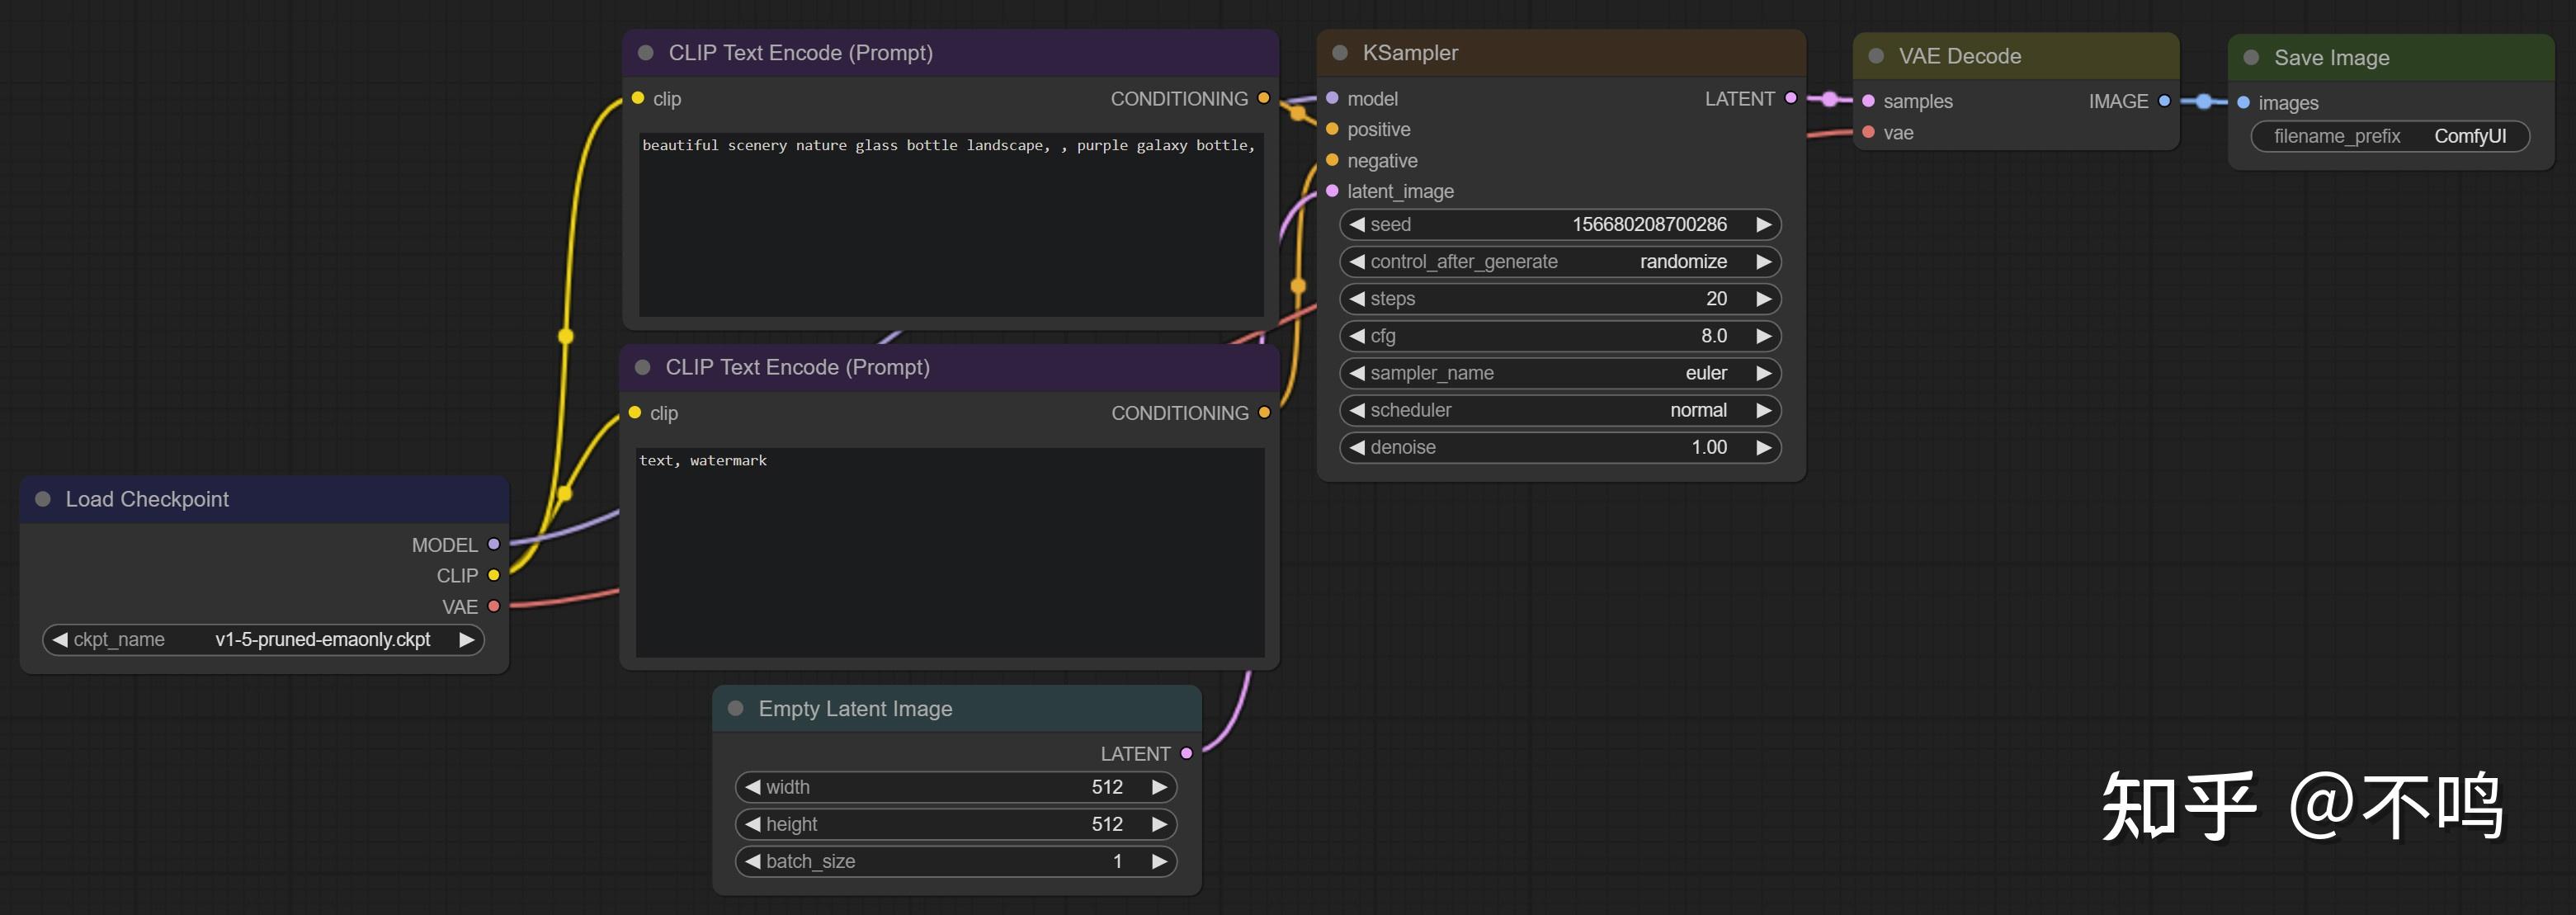
Task: Click the VAE output socket on Load Checkpoint
Action: (493, 606)
